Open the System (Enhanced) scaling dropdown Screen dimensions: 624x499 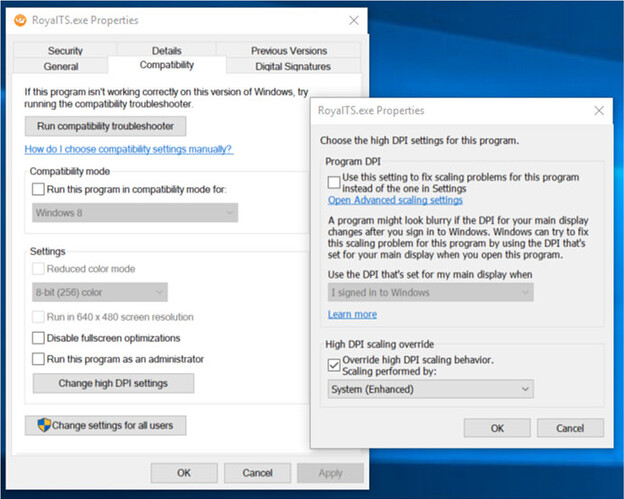[430, 389]
